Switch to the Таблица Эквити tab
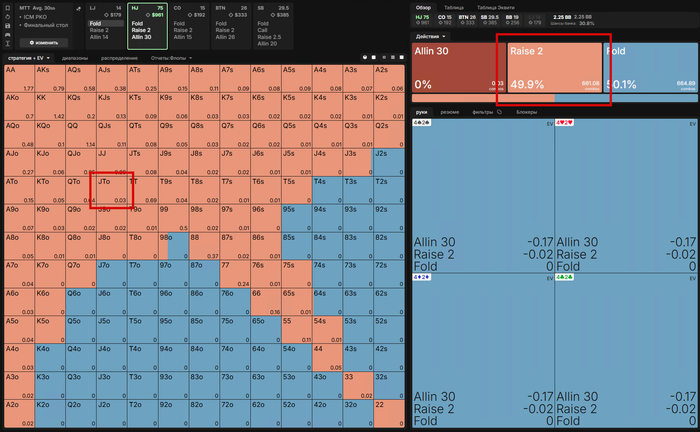 [496, 8]
